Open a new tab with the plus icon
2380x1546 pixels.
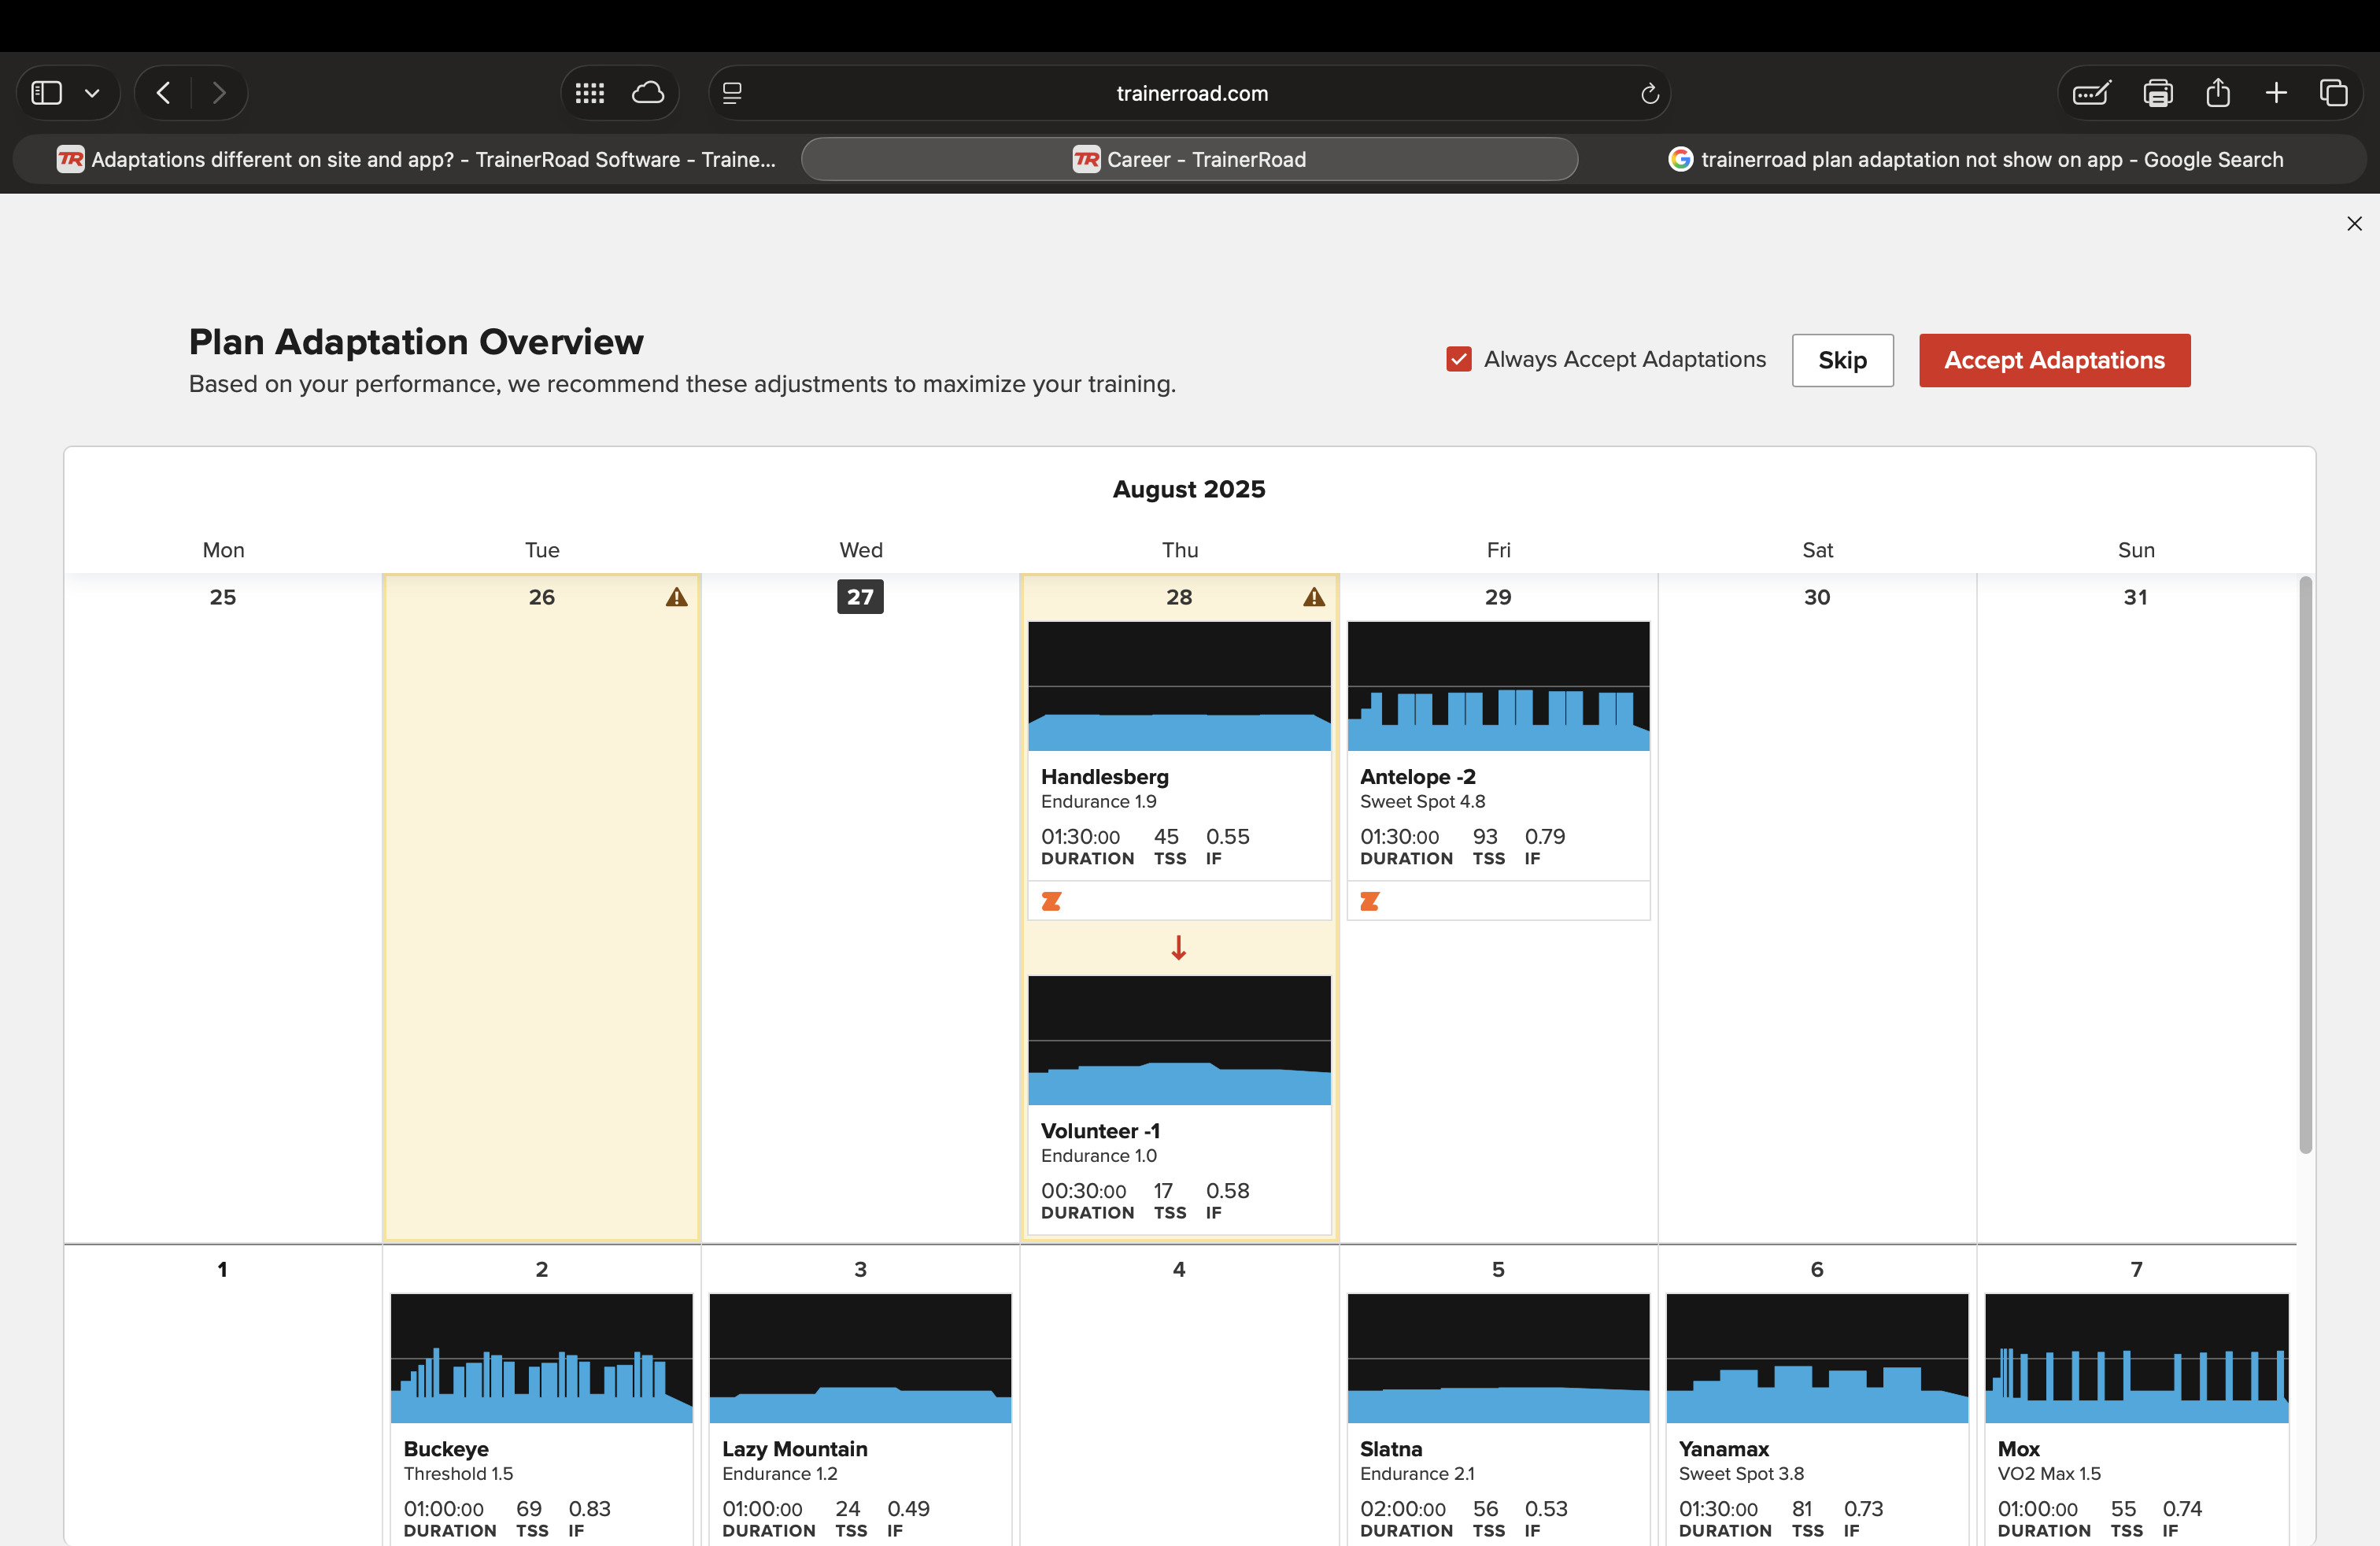pos(2276,93)
